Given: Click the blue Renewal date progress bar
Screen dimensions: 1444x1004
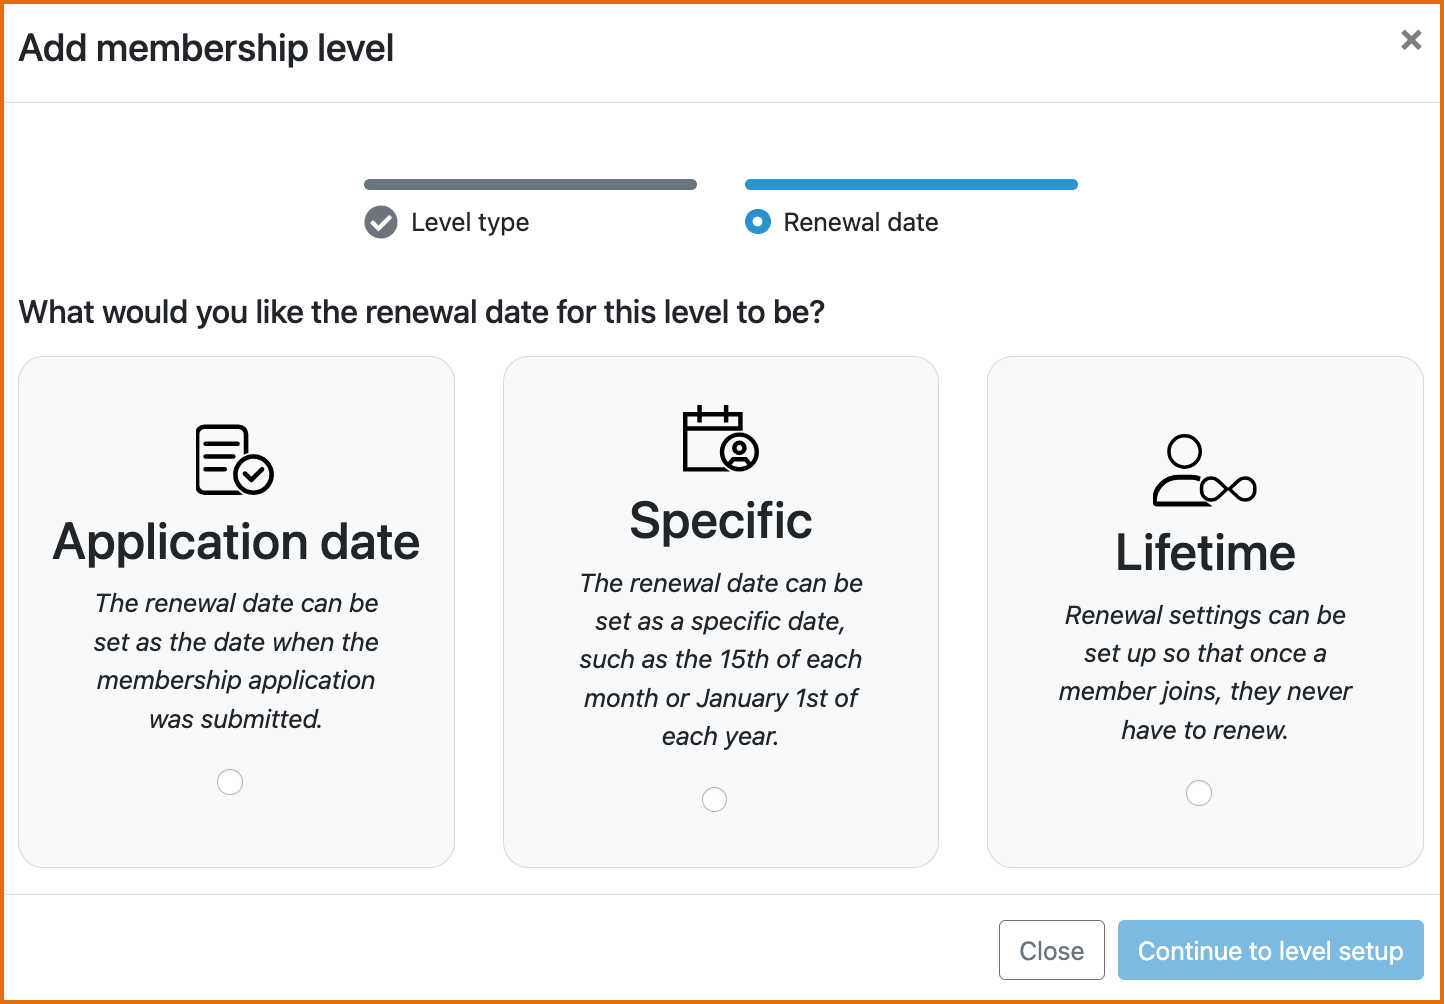Looking at the screenshot, I should (911, 184).
